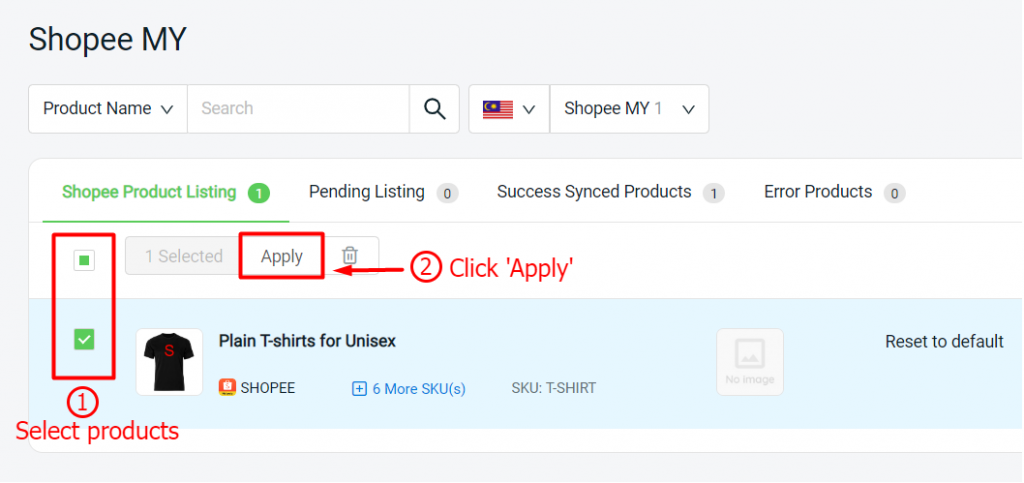
Task: Open the black T-shirt product thumbnail
Action: 169,362
